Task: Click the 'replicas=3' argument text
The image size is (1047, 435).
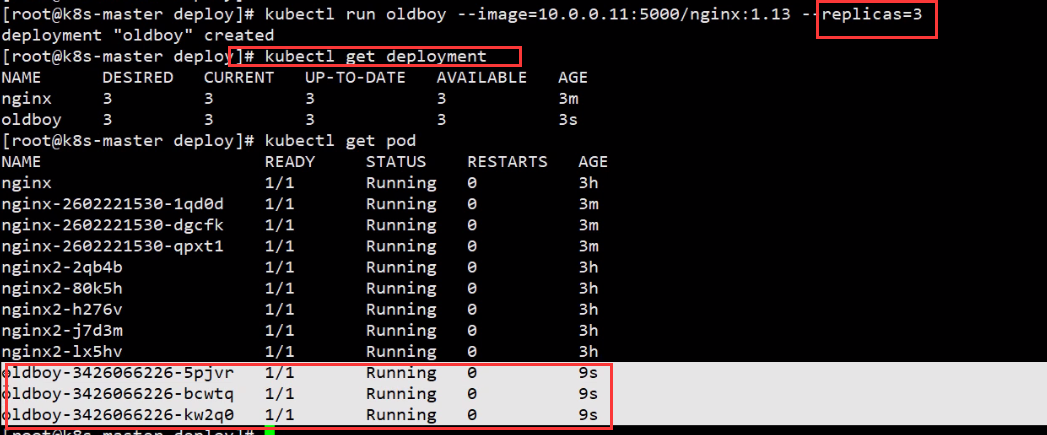Action: tap(871, 14)
